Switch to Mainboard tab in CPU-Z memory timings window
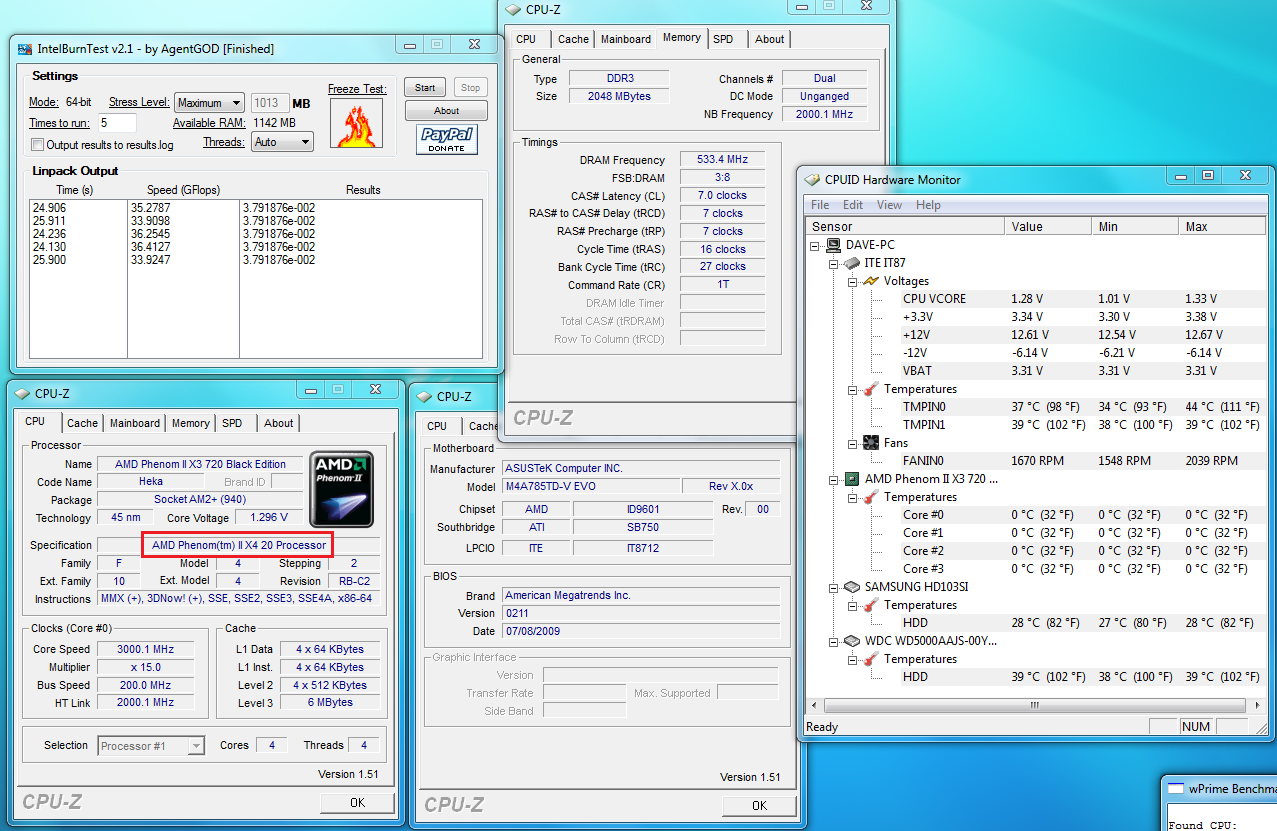Image resolution: width=1277 pixels, height=831 pixels. 626,39
